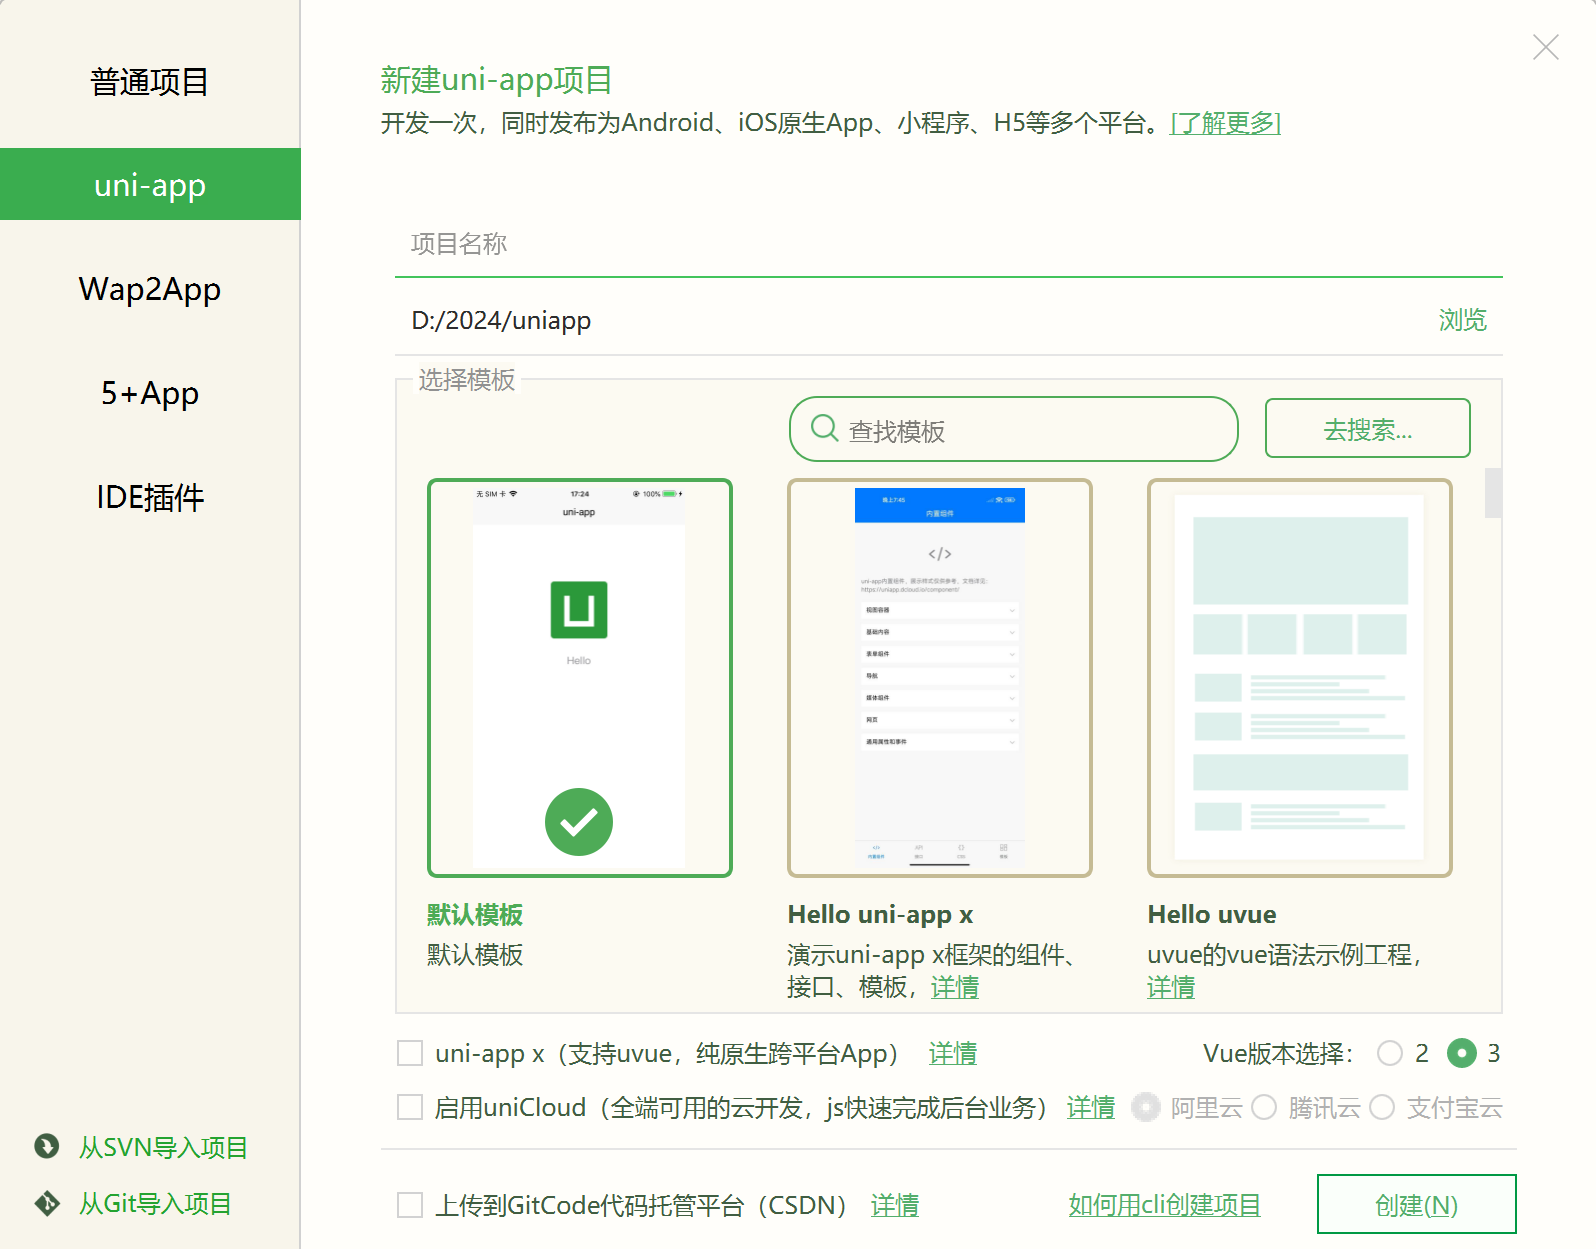Open 详情 link beside GitCode option
The height and width of the screenshot is (1249, 1596).
(894, 1205)
